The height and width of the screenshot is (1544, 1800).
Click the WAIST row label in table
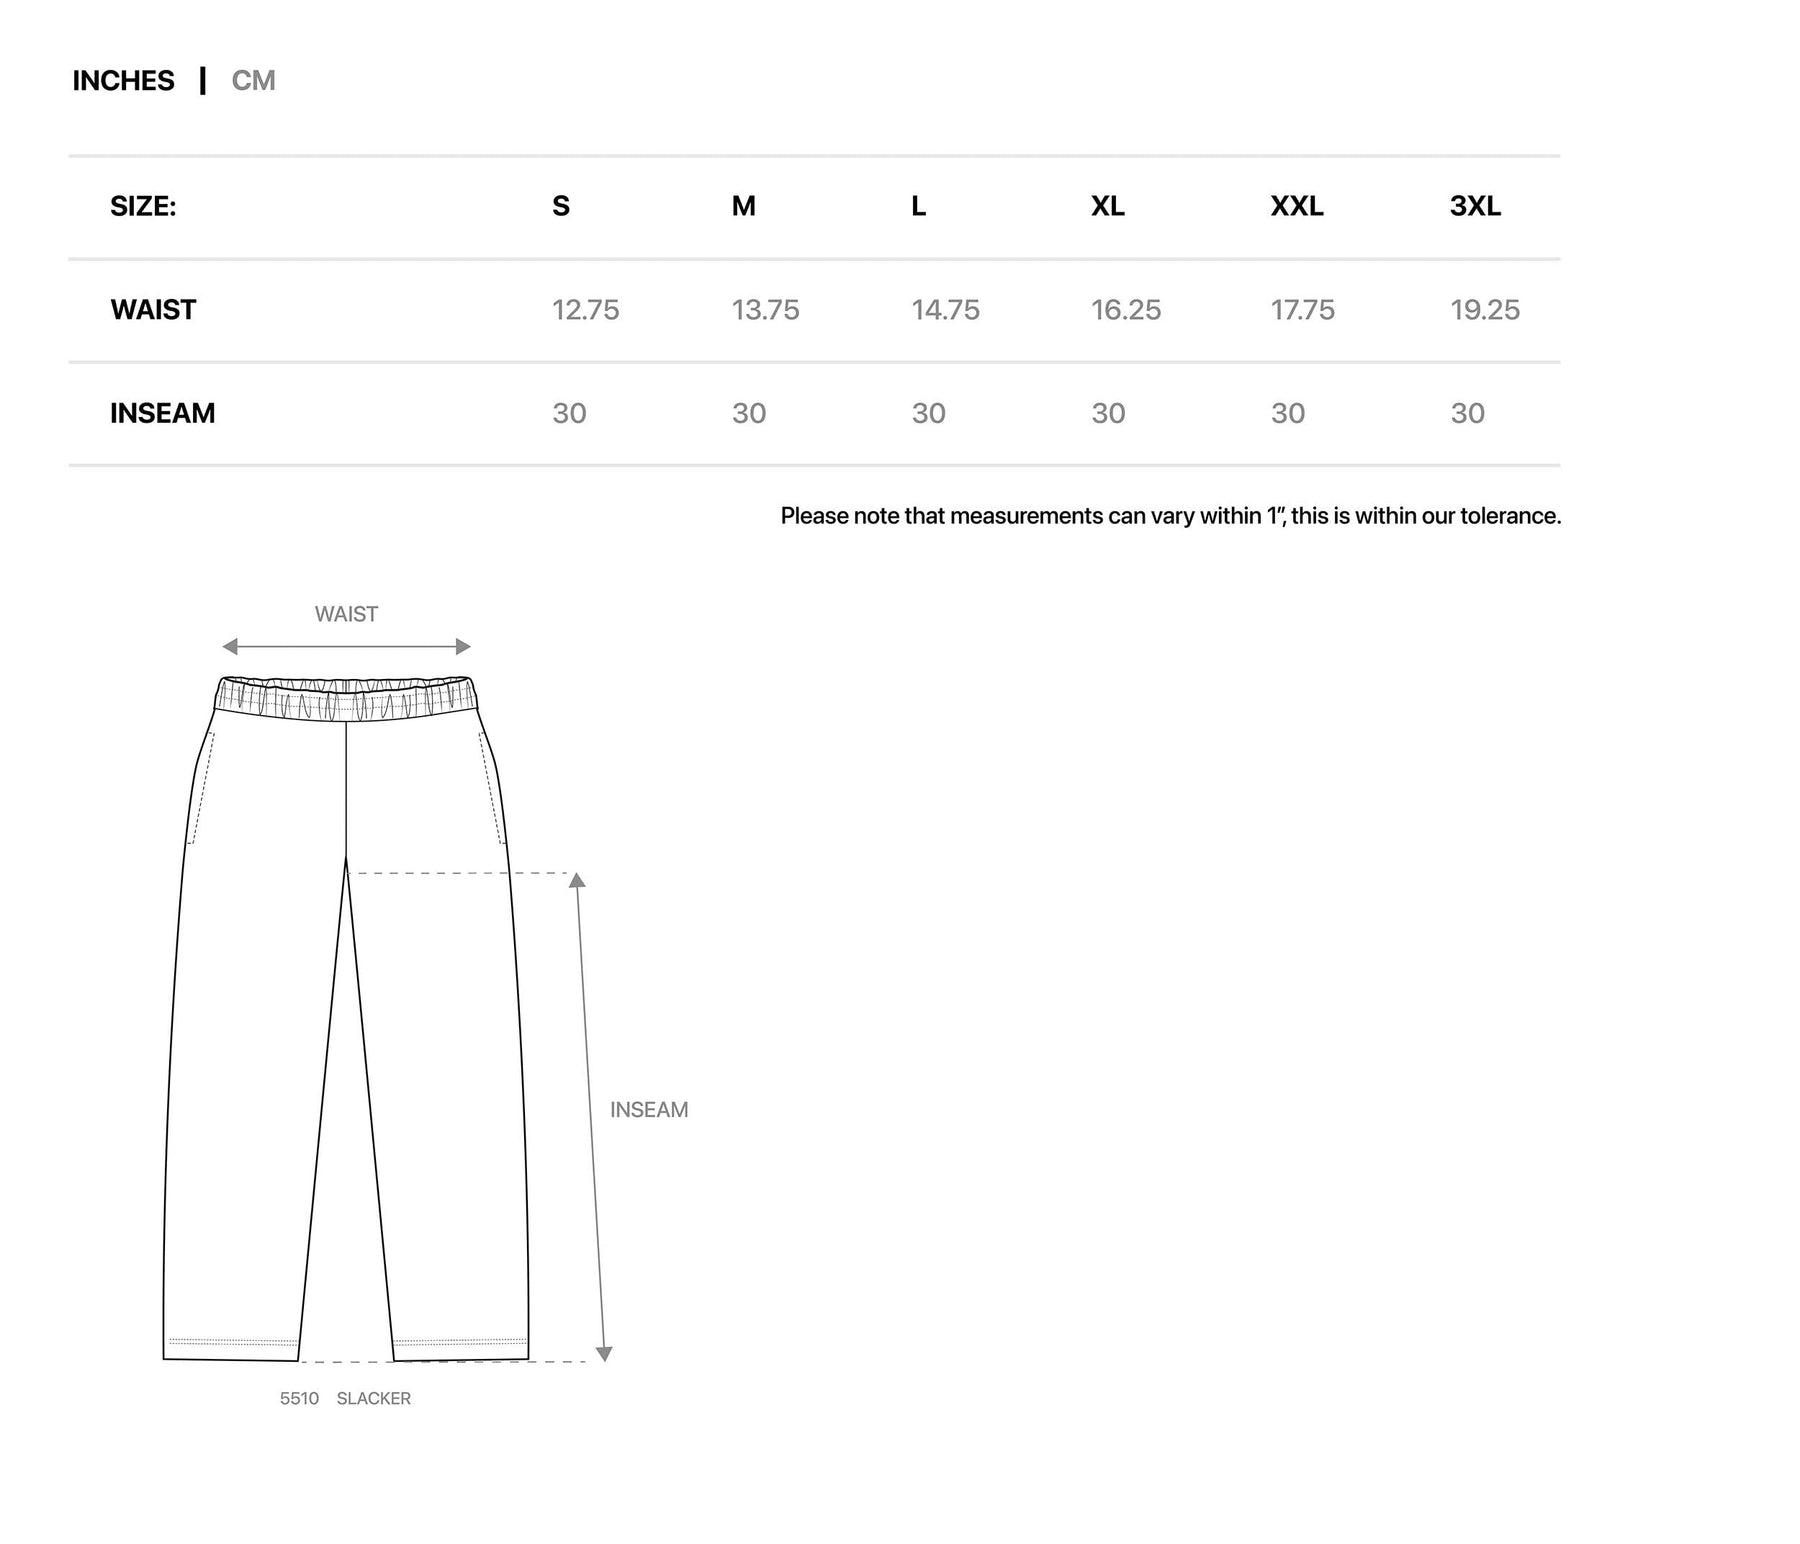pyautogui.click(x=153, y=310)
